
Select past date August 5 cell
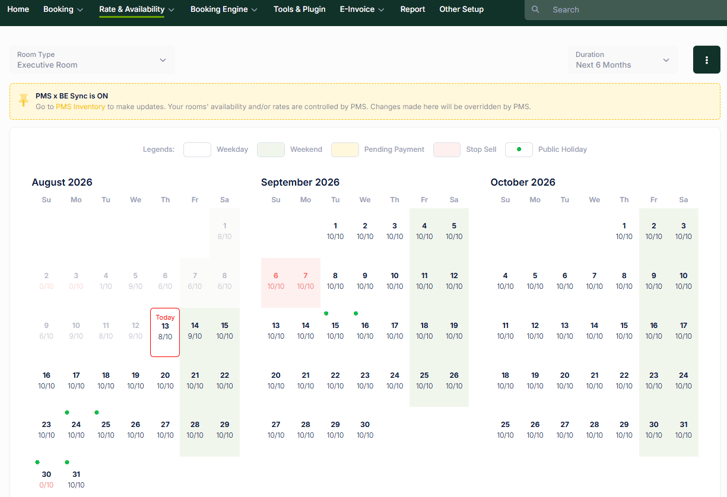pos(135,283)
